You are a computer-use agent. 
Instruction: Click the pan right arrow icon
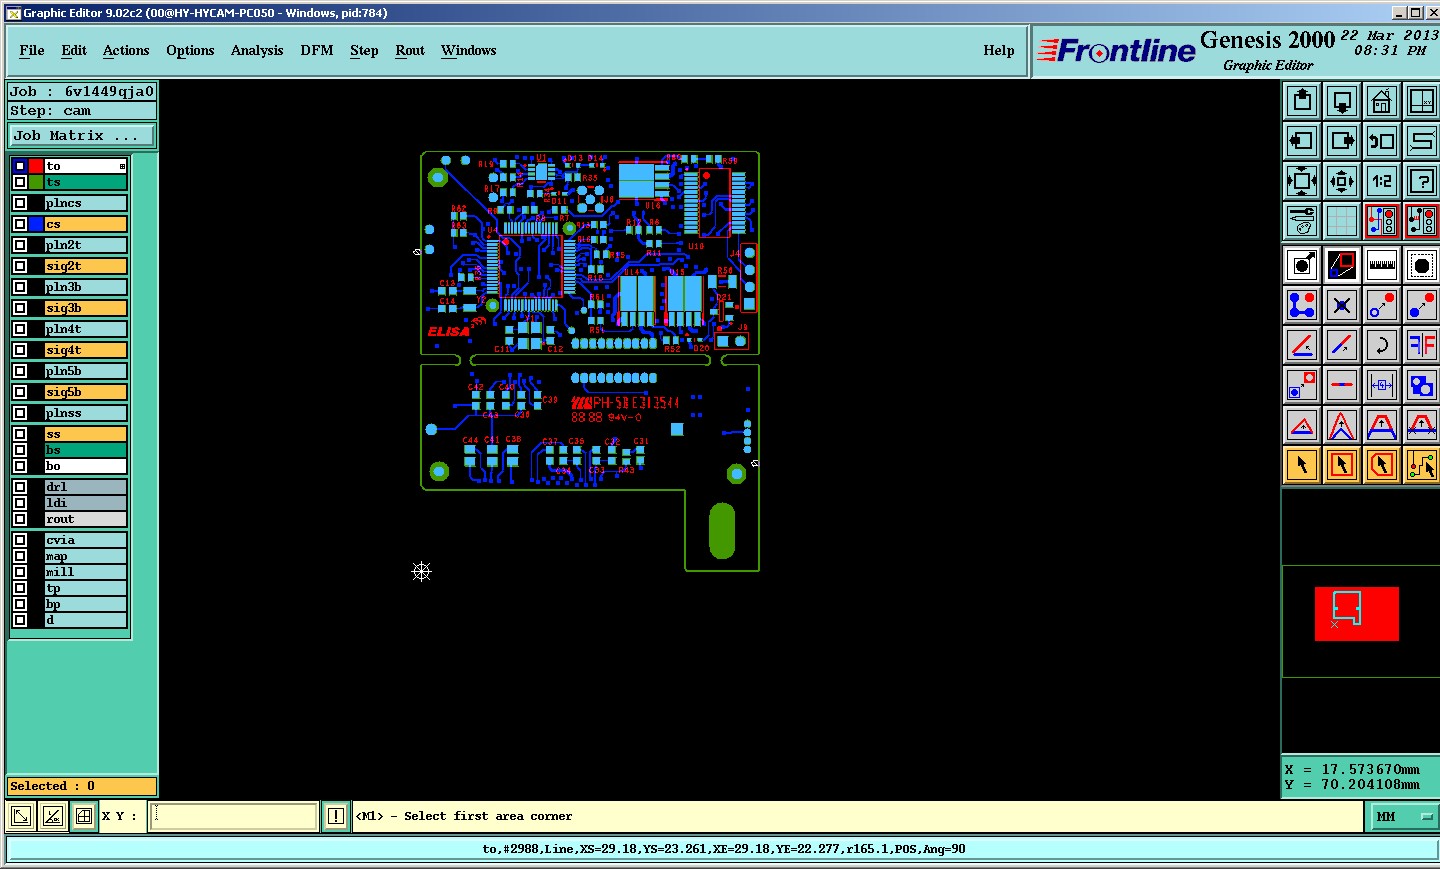1342,141
